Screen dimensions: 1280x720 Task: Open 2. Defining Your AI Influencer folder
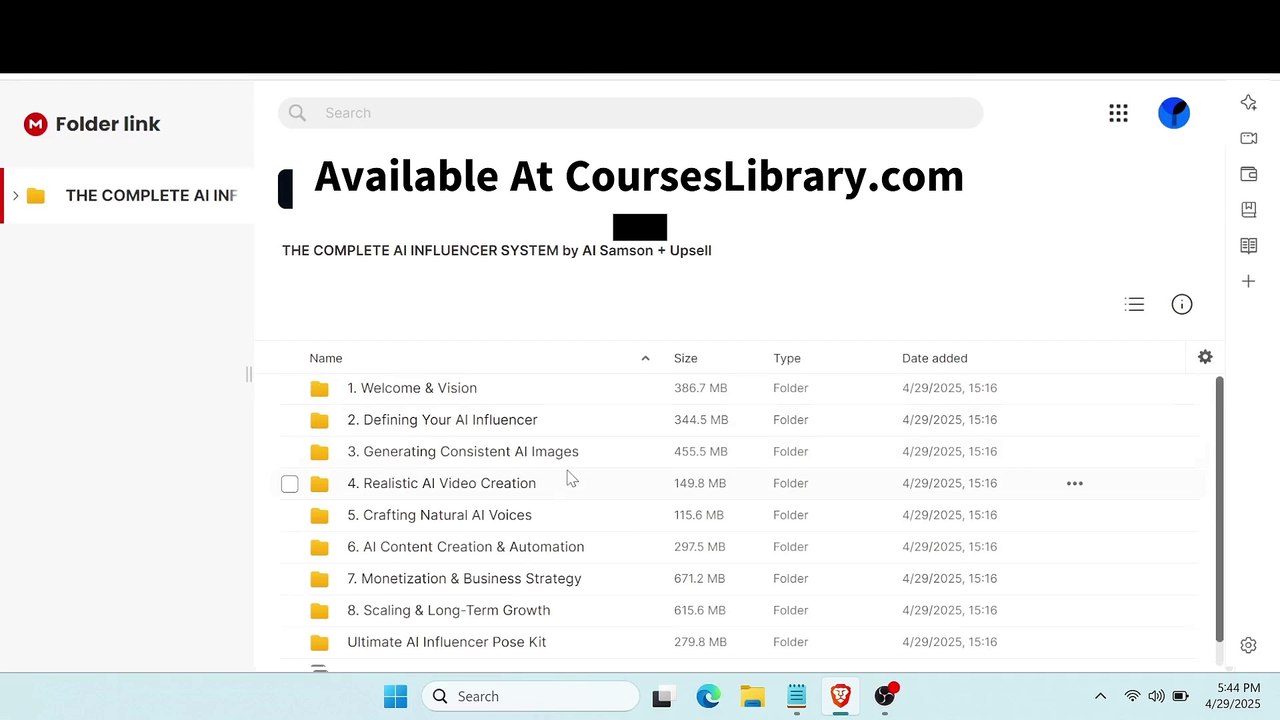442,420
